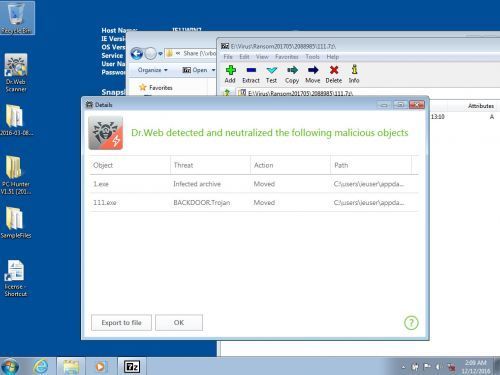Open 7-Zip from the taskbar
Viewport: 500px width, 375px height.
[132, 367]
